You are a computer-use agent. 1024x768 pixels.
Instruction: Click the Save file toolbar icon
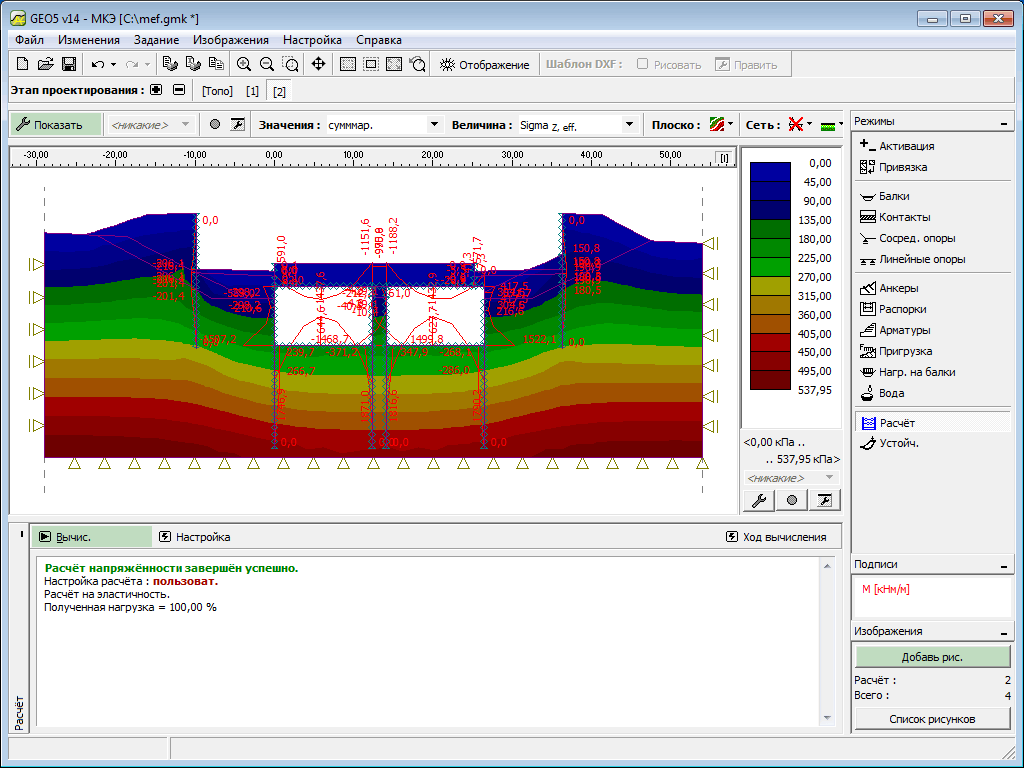[69, 64]
